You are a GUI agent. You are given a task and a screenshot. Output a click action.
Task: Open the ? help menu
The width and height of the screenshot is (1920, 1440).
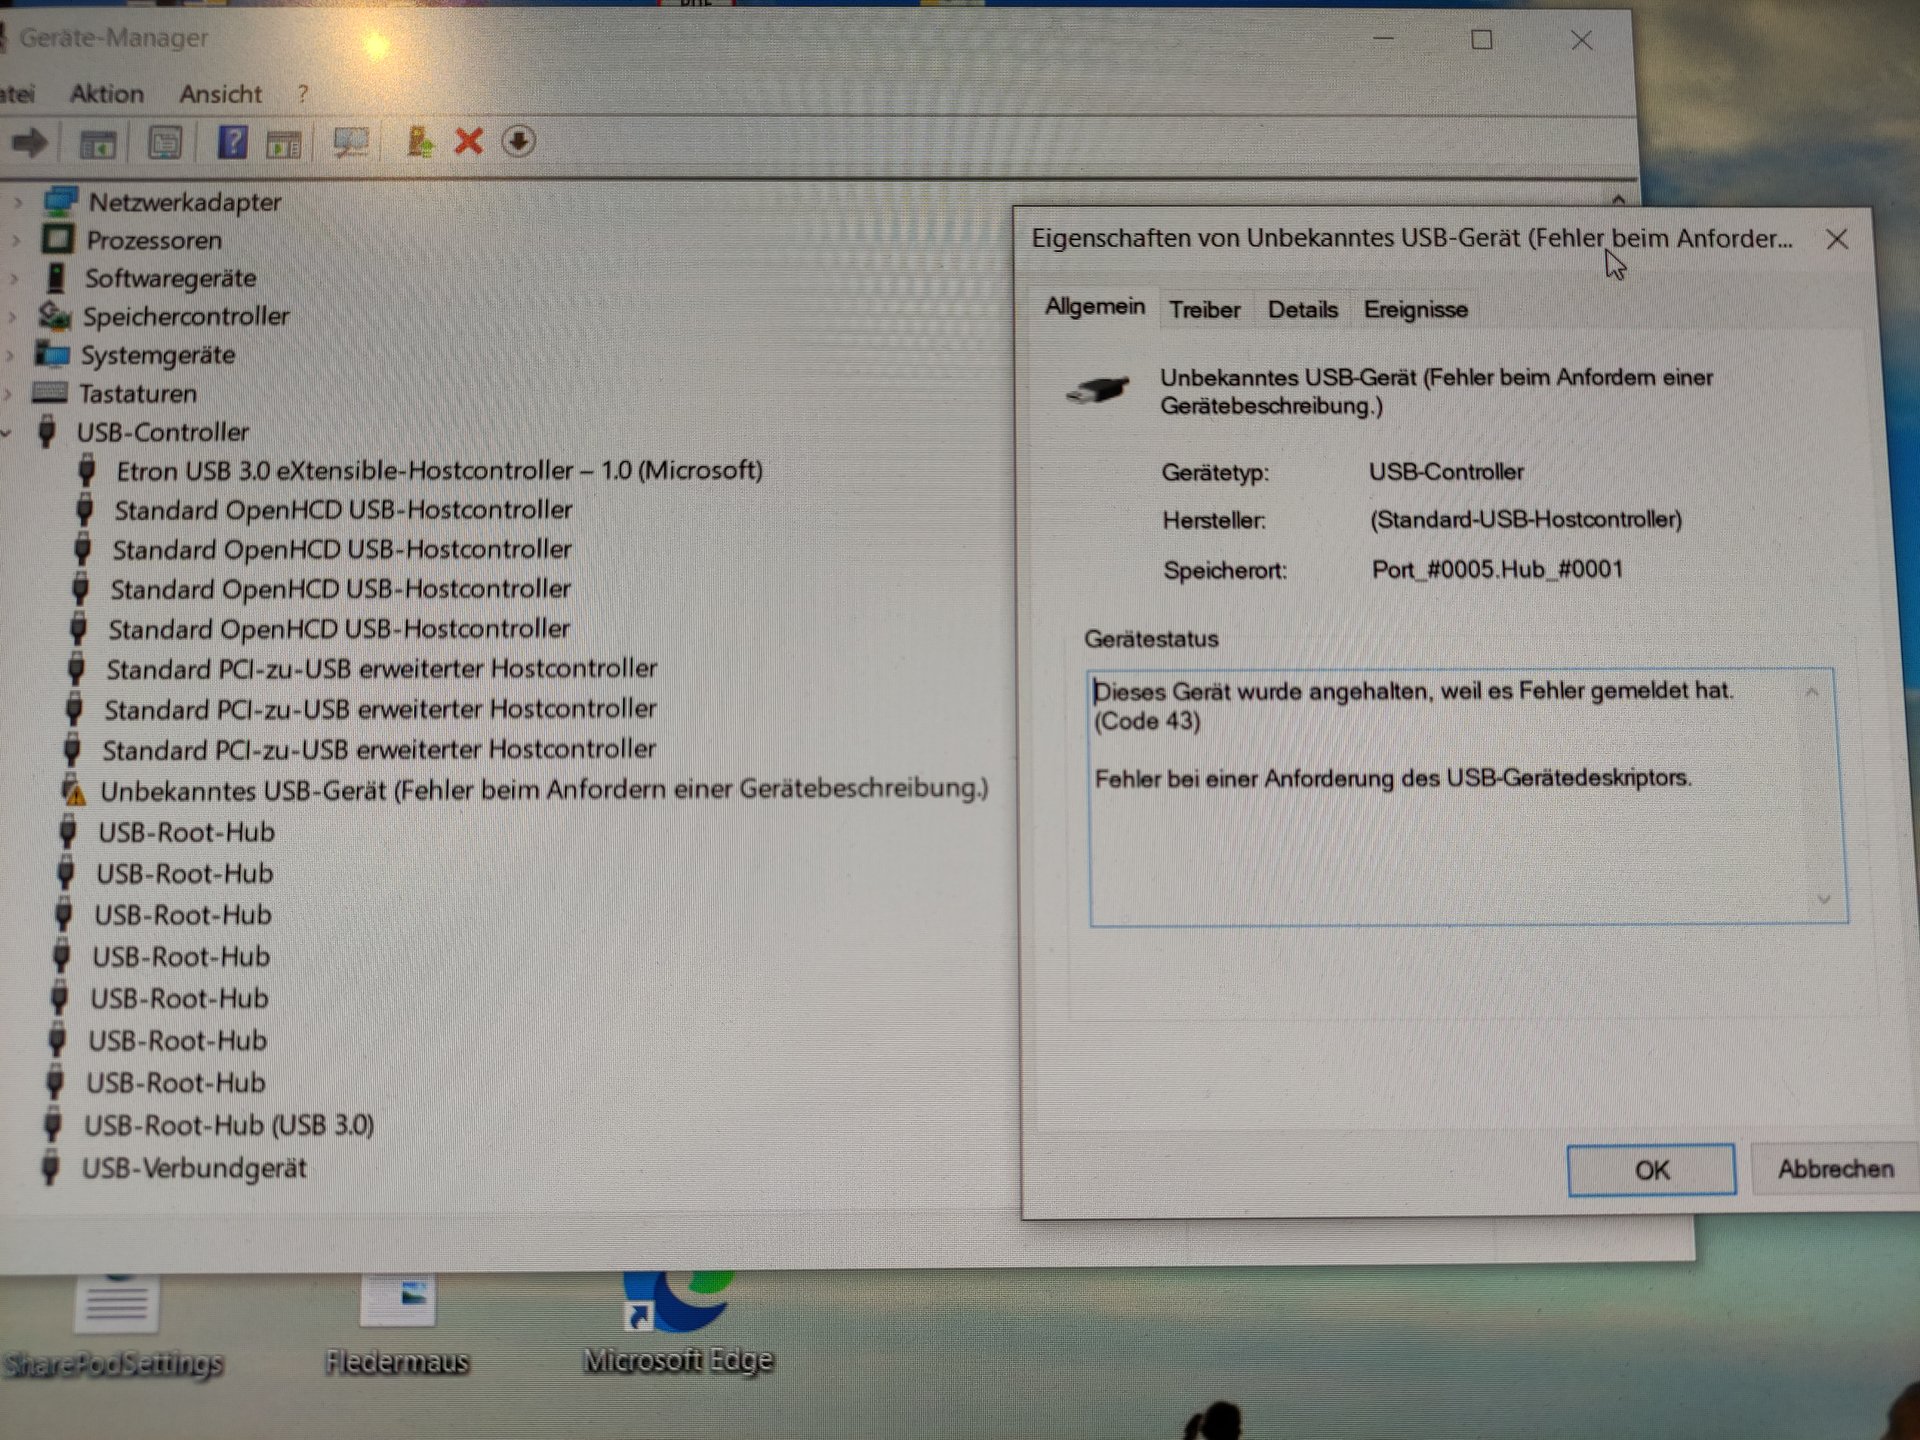pyautogui.click(x=302, y=94)
